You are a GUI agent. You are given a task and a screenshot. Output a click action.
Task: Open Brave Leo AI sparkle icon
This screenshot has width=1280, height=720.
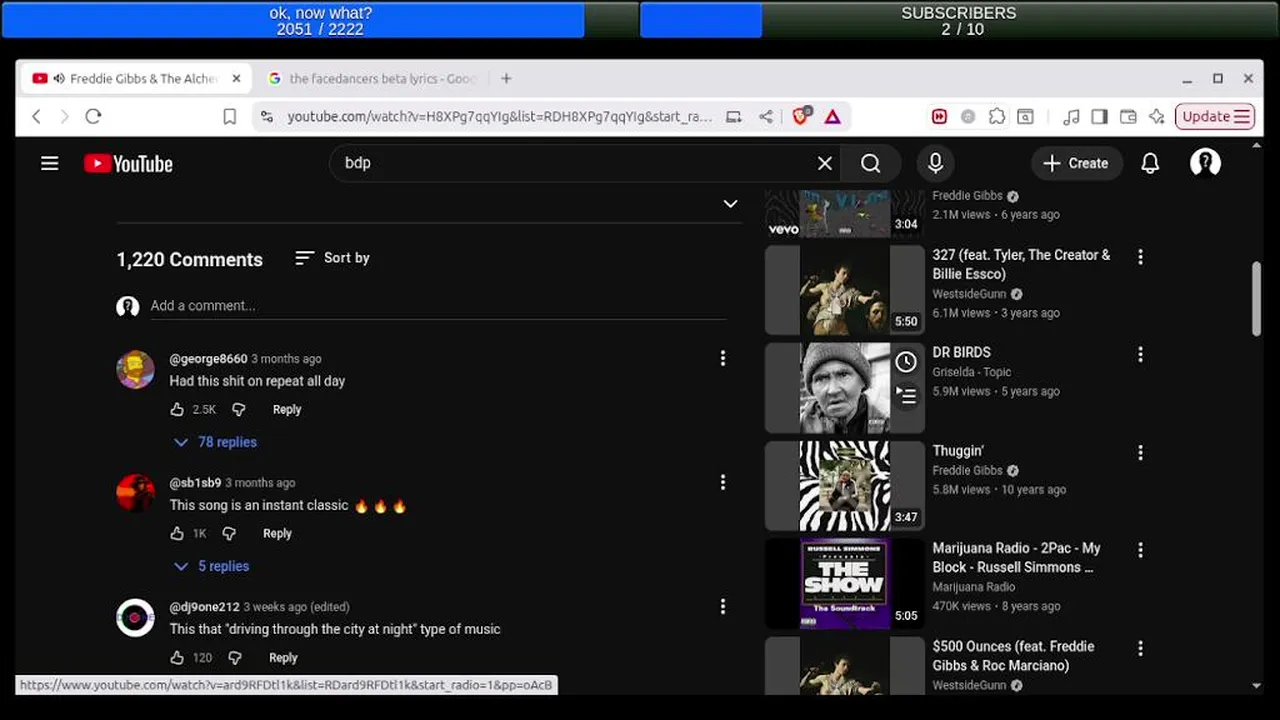[1157, 117]
